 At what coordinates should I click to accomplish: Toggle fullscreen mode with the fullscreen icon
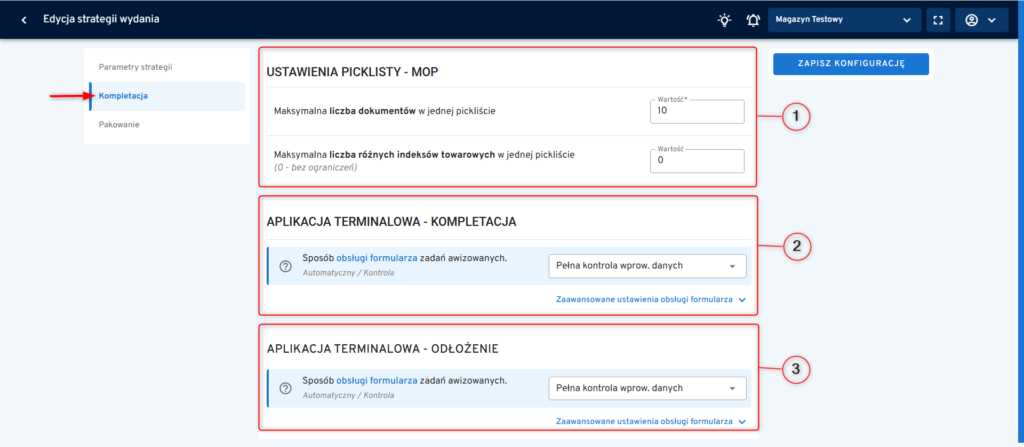(938, 20)
